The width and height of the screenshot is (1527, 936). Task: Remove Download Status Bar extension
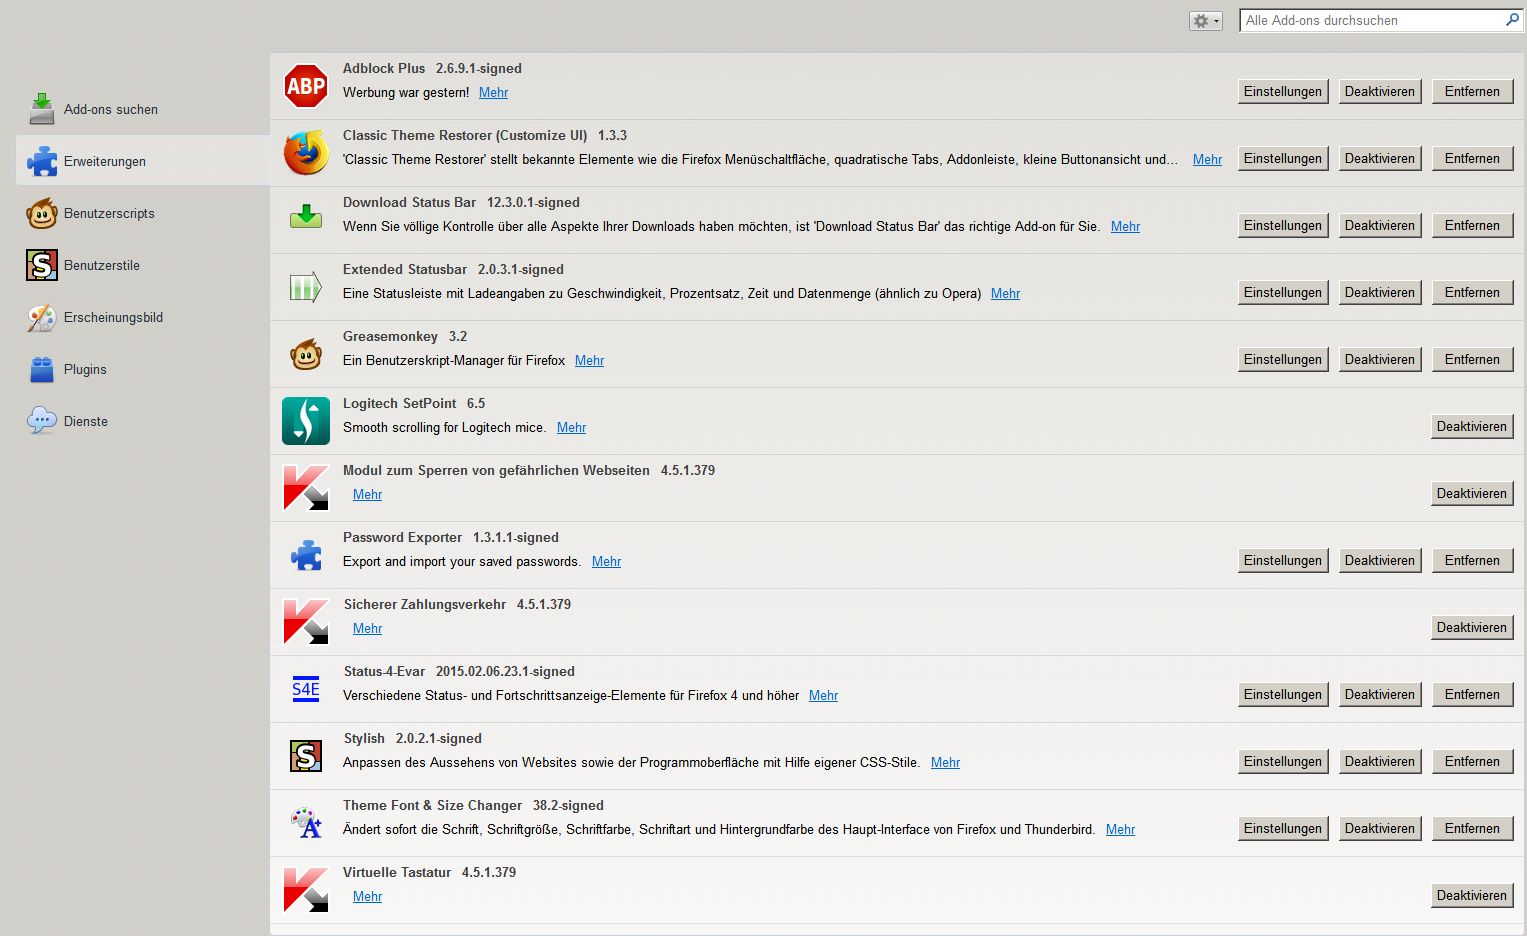pyautogui.click(x=1472, y=225)
